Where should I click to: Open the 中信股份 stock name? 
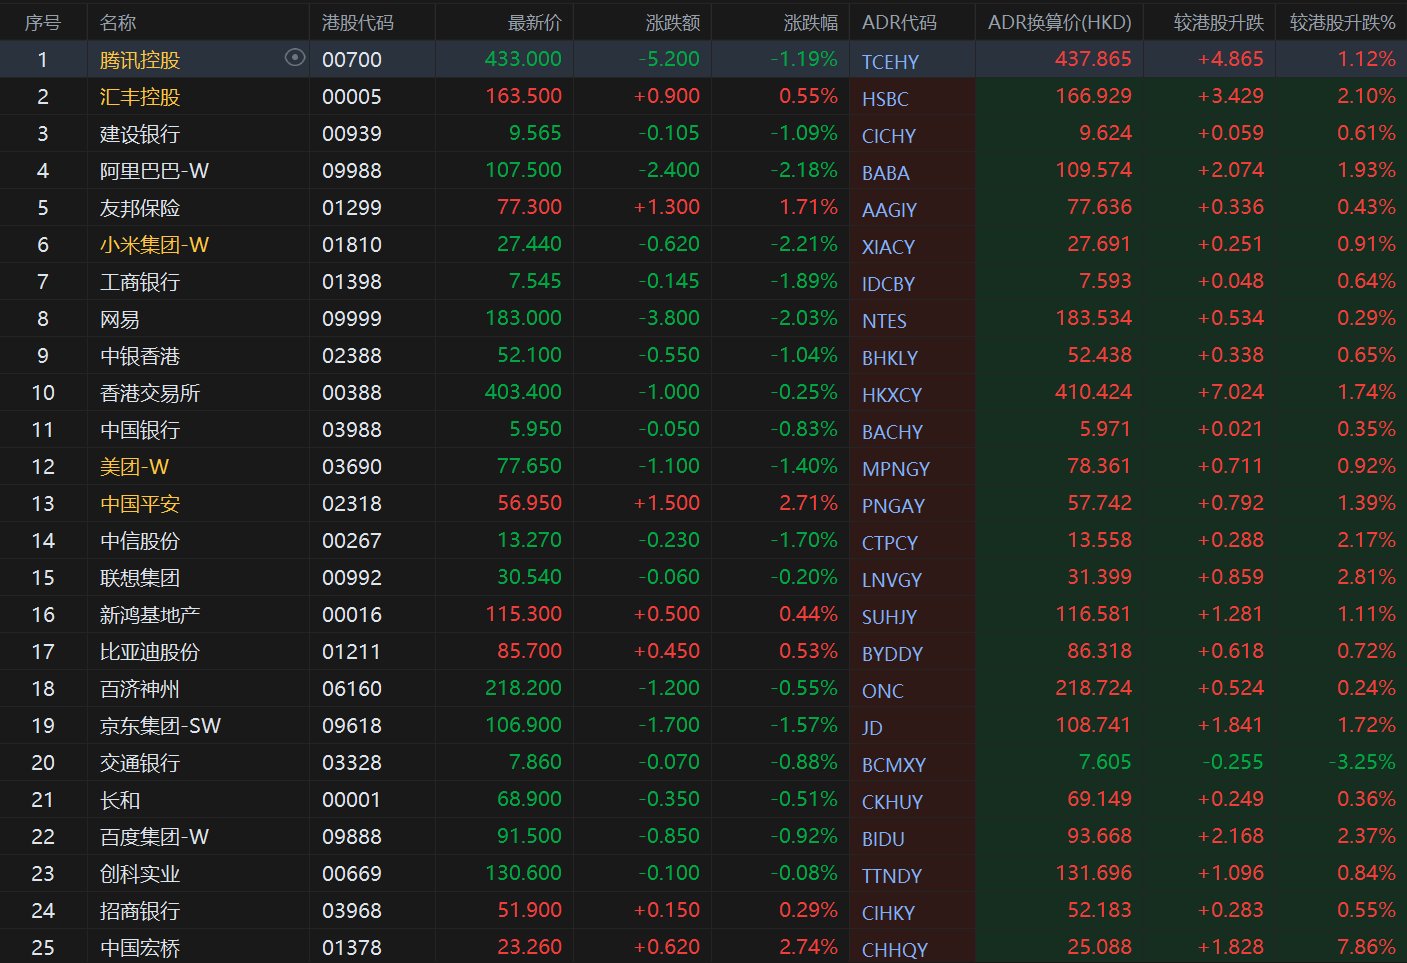pyautogui.click(x=140, y=541)
